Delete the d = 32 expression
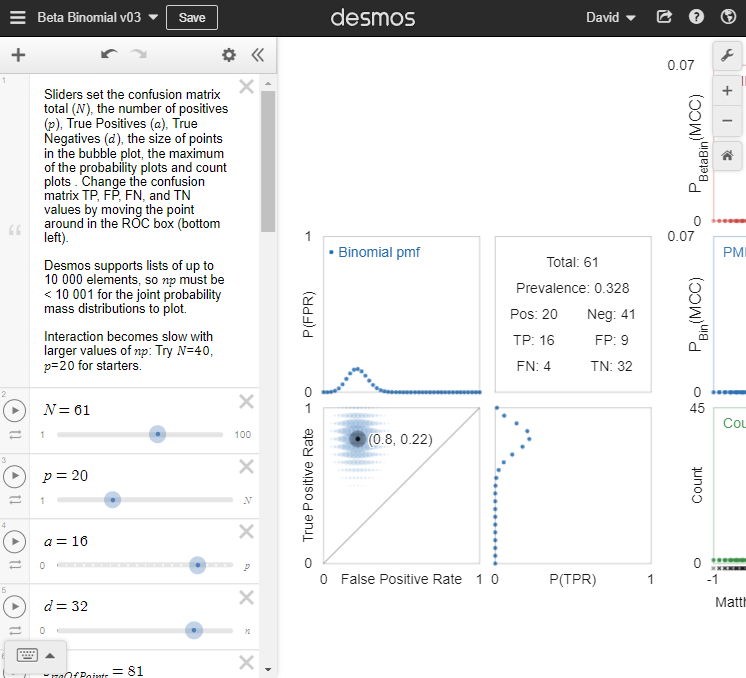This screenshot has width=746, height=678. 246,597
